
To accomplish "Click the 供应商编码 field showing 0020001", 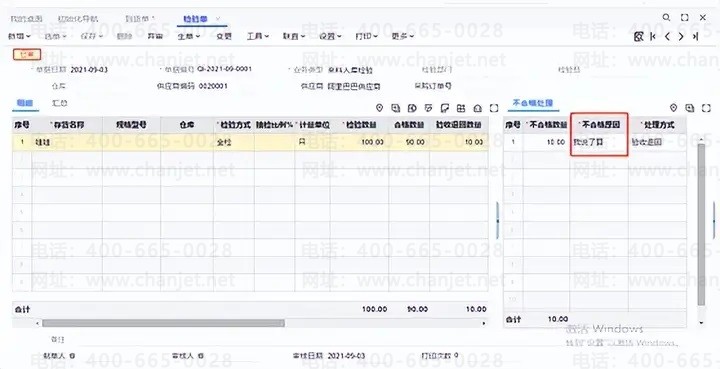I will point(213,86).
